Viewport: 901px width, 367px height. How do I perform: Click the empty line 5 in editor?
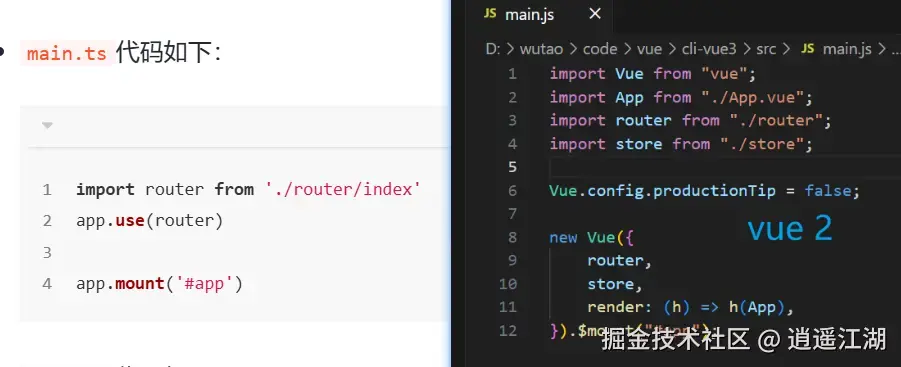[724, 167]
